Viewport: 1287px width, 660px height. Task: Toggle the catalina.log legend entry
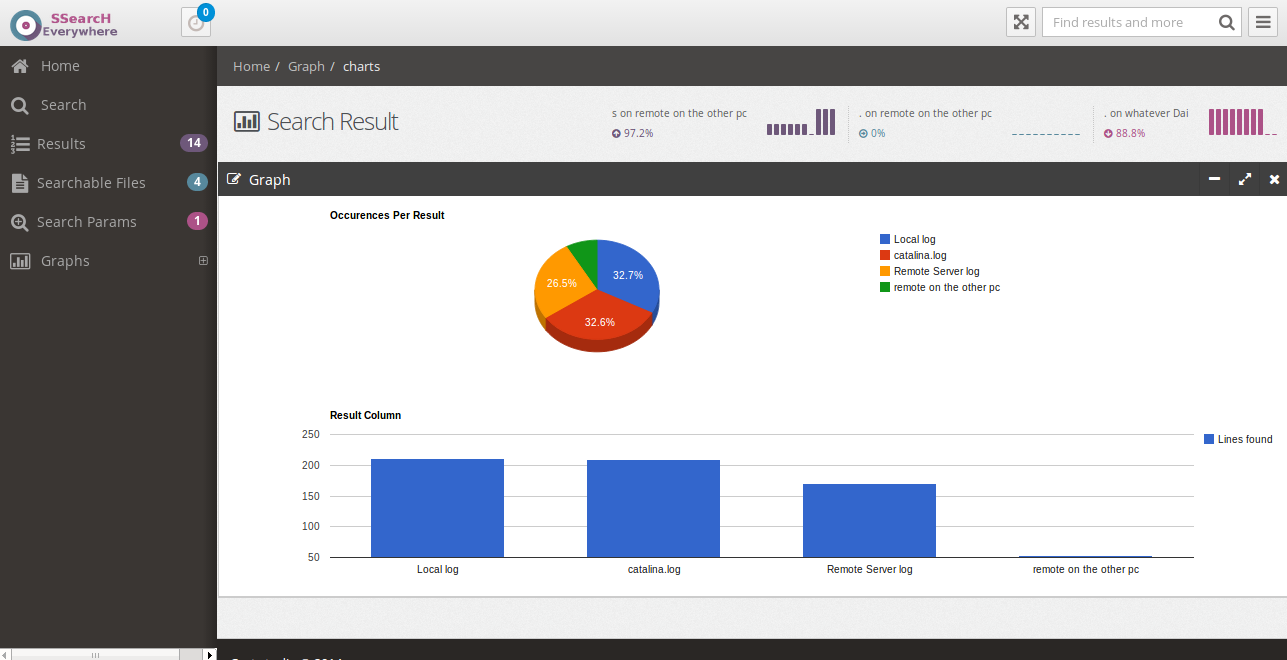(x=912, y=255)
